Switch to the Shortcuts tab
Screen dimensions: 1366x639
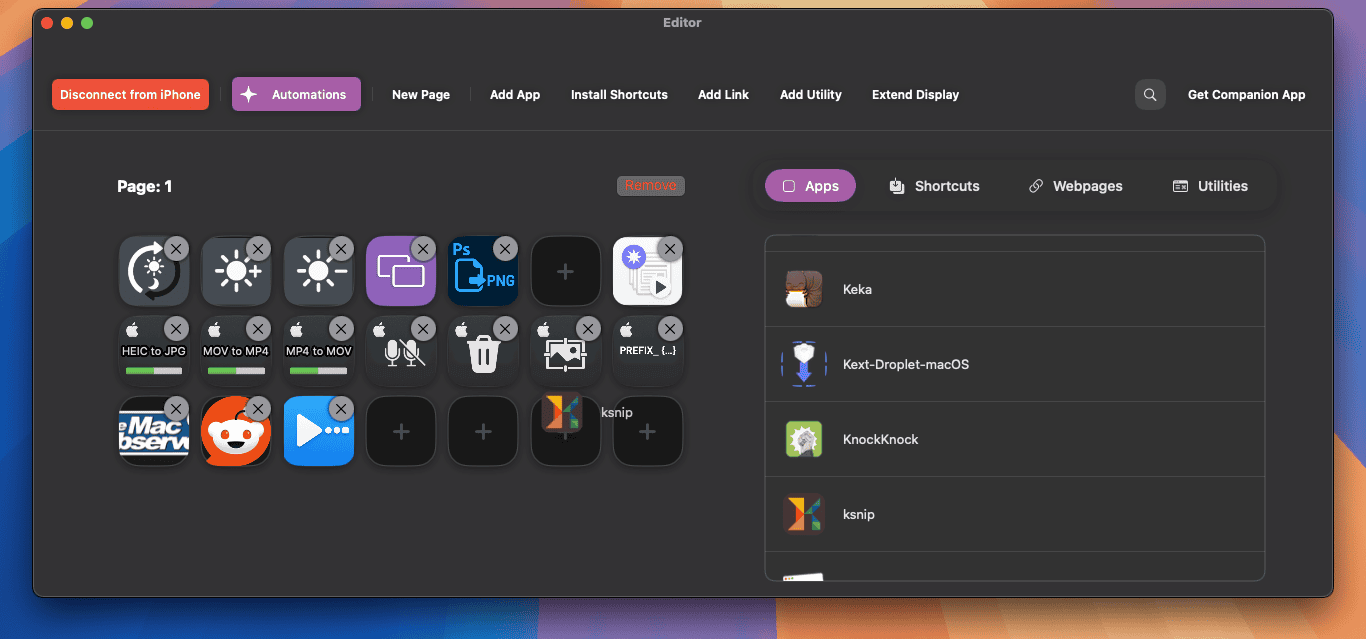(934, 185)
